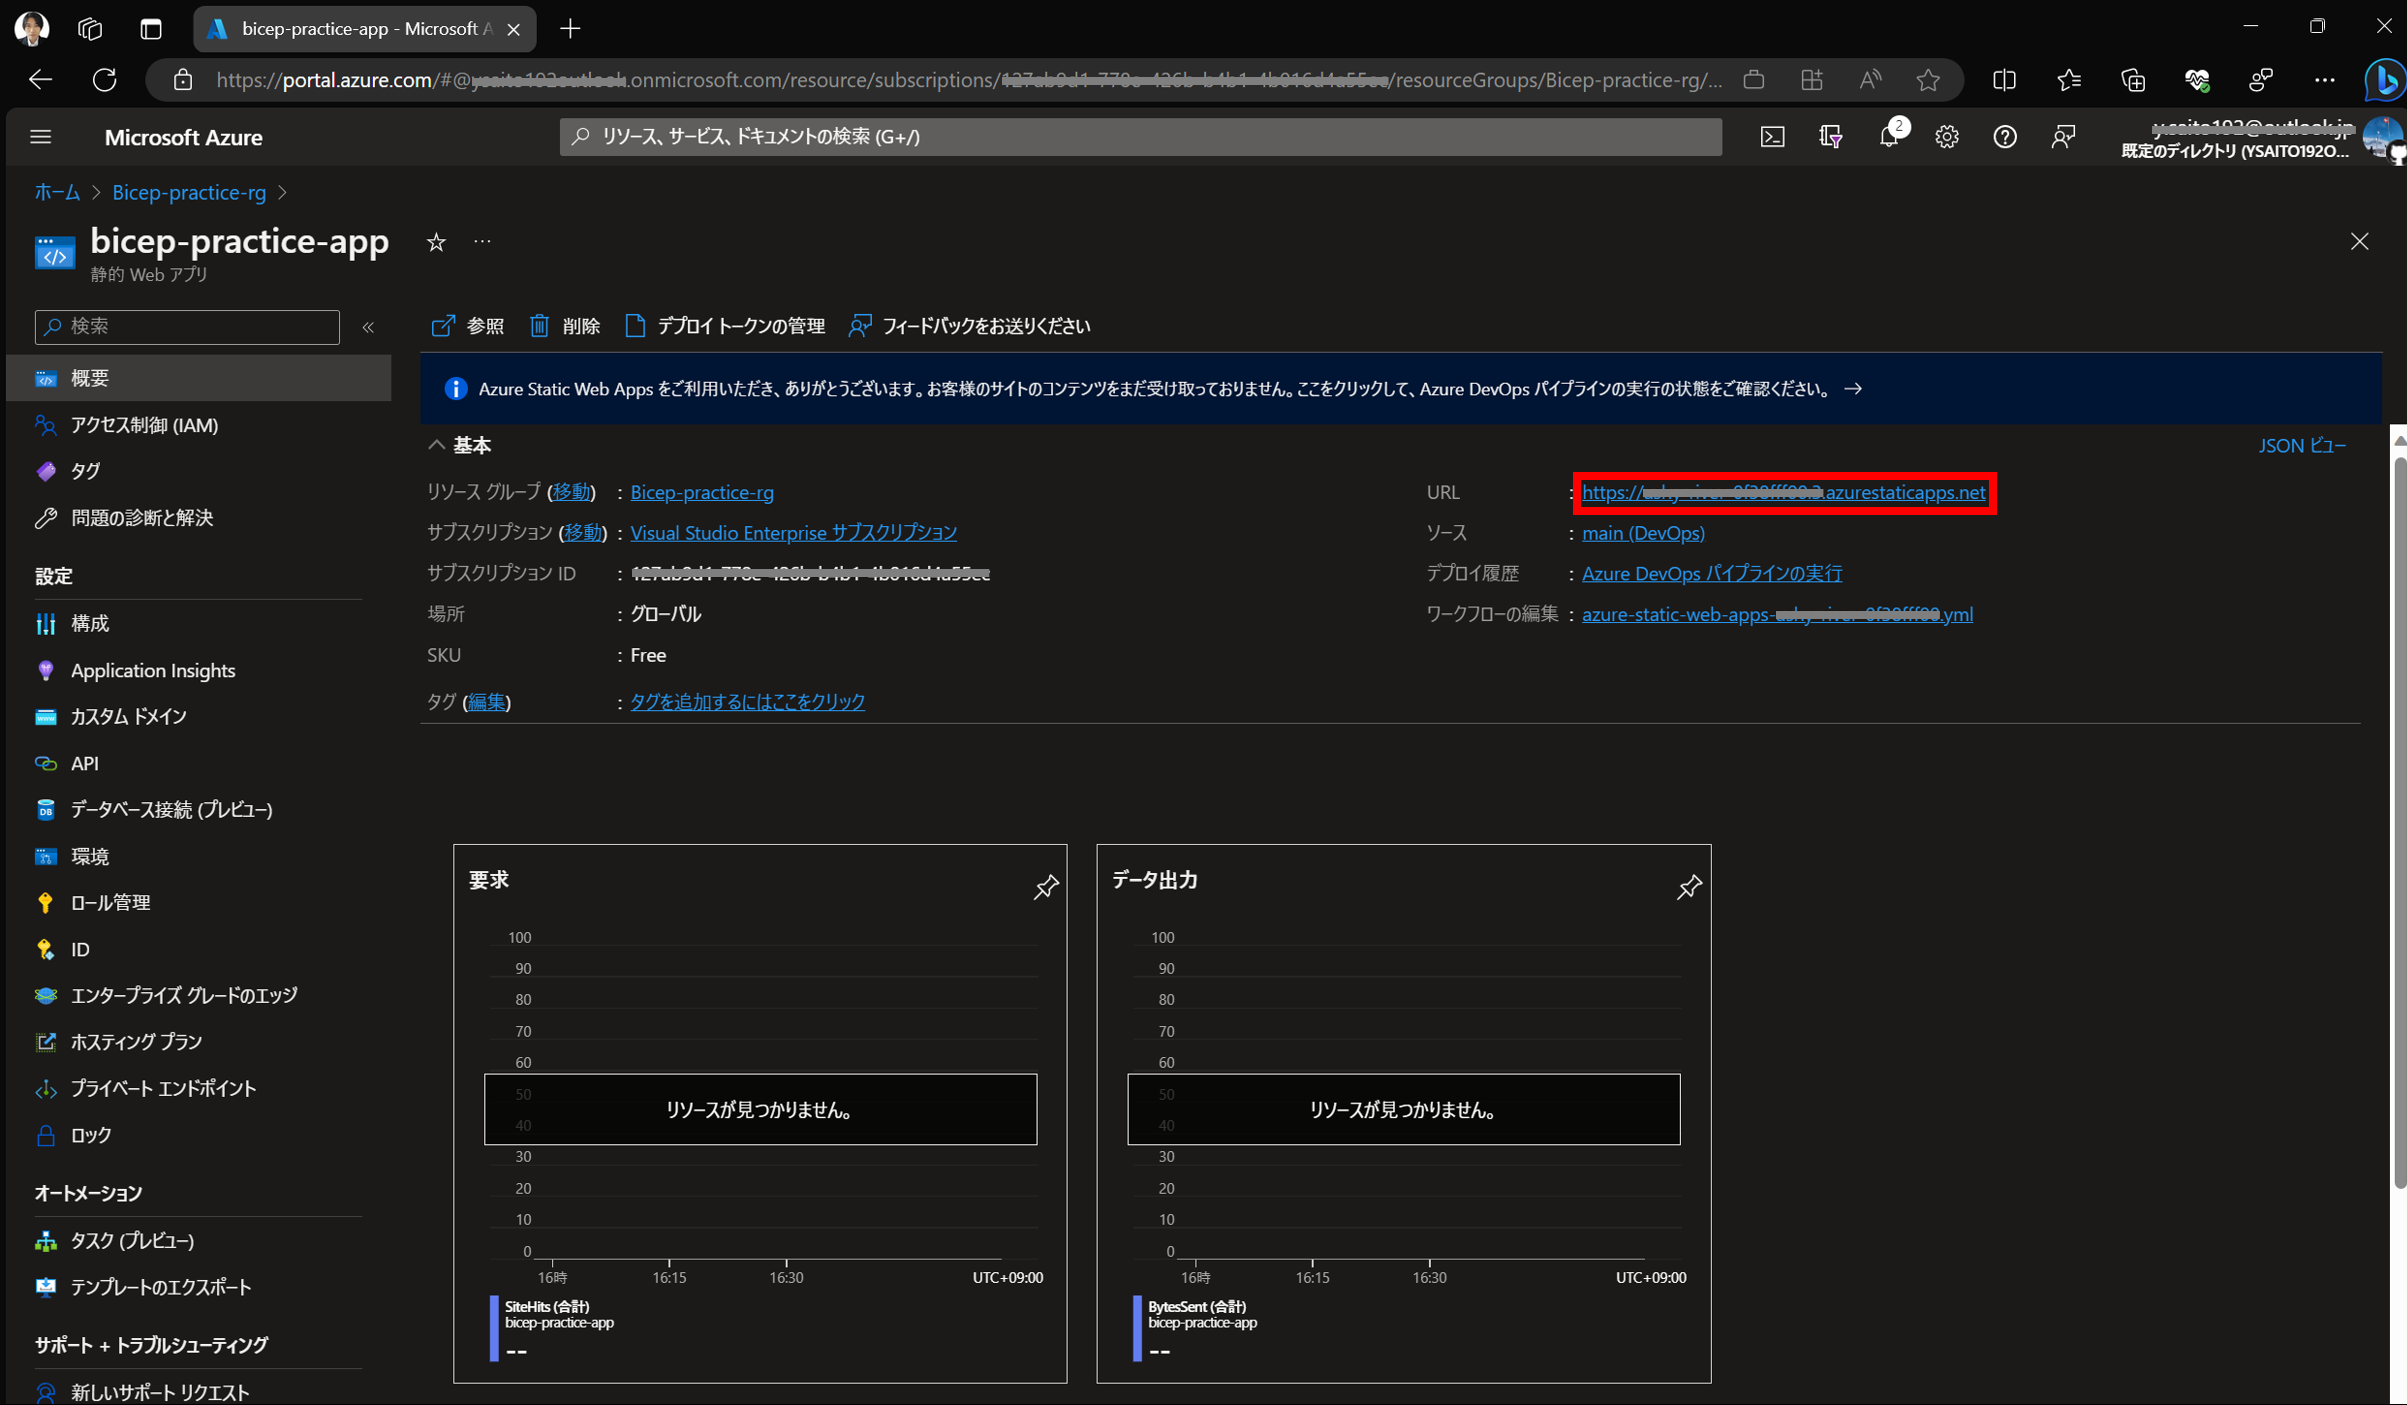Favorite bicep-practice-app with star icon
This screenshot has width=2407, height=1405.
(436, 242)
